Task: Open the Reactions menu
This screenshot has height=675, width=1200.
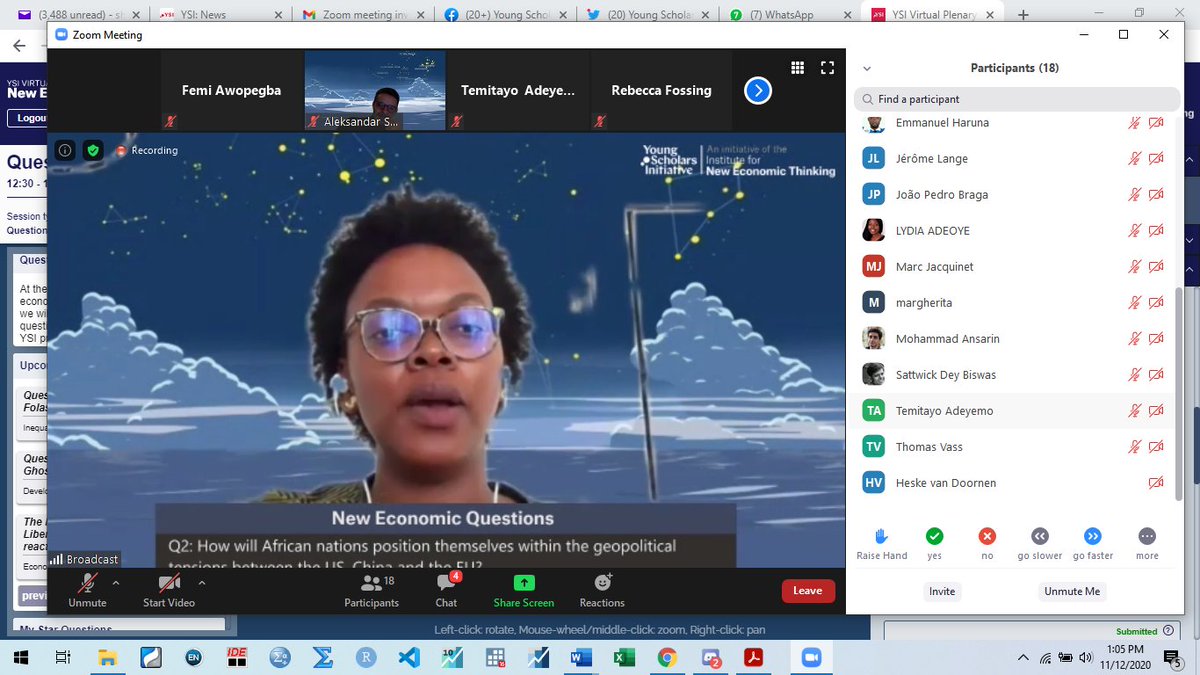Action: pyautogui.click(x=602, y=591)
